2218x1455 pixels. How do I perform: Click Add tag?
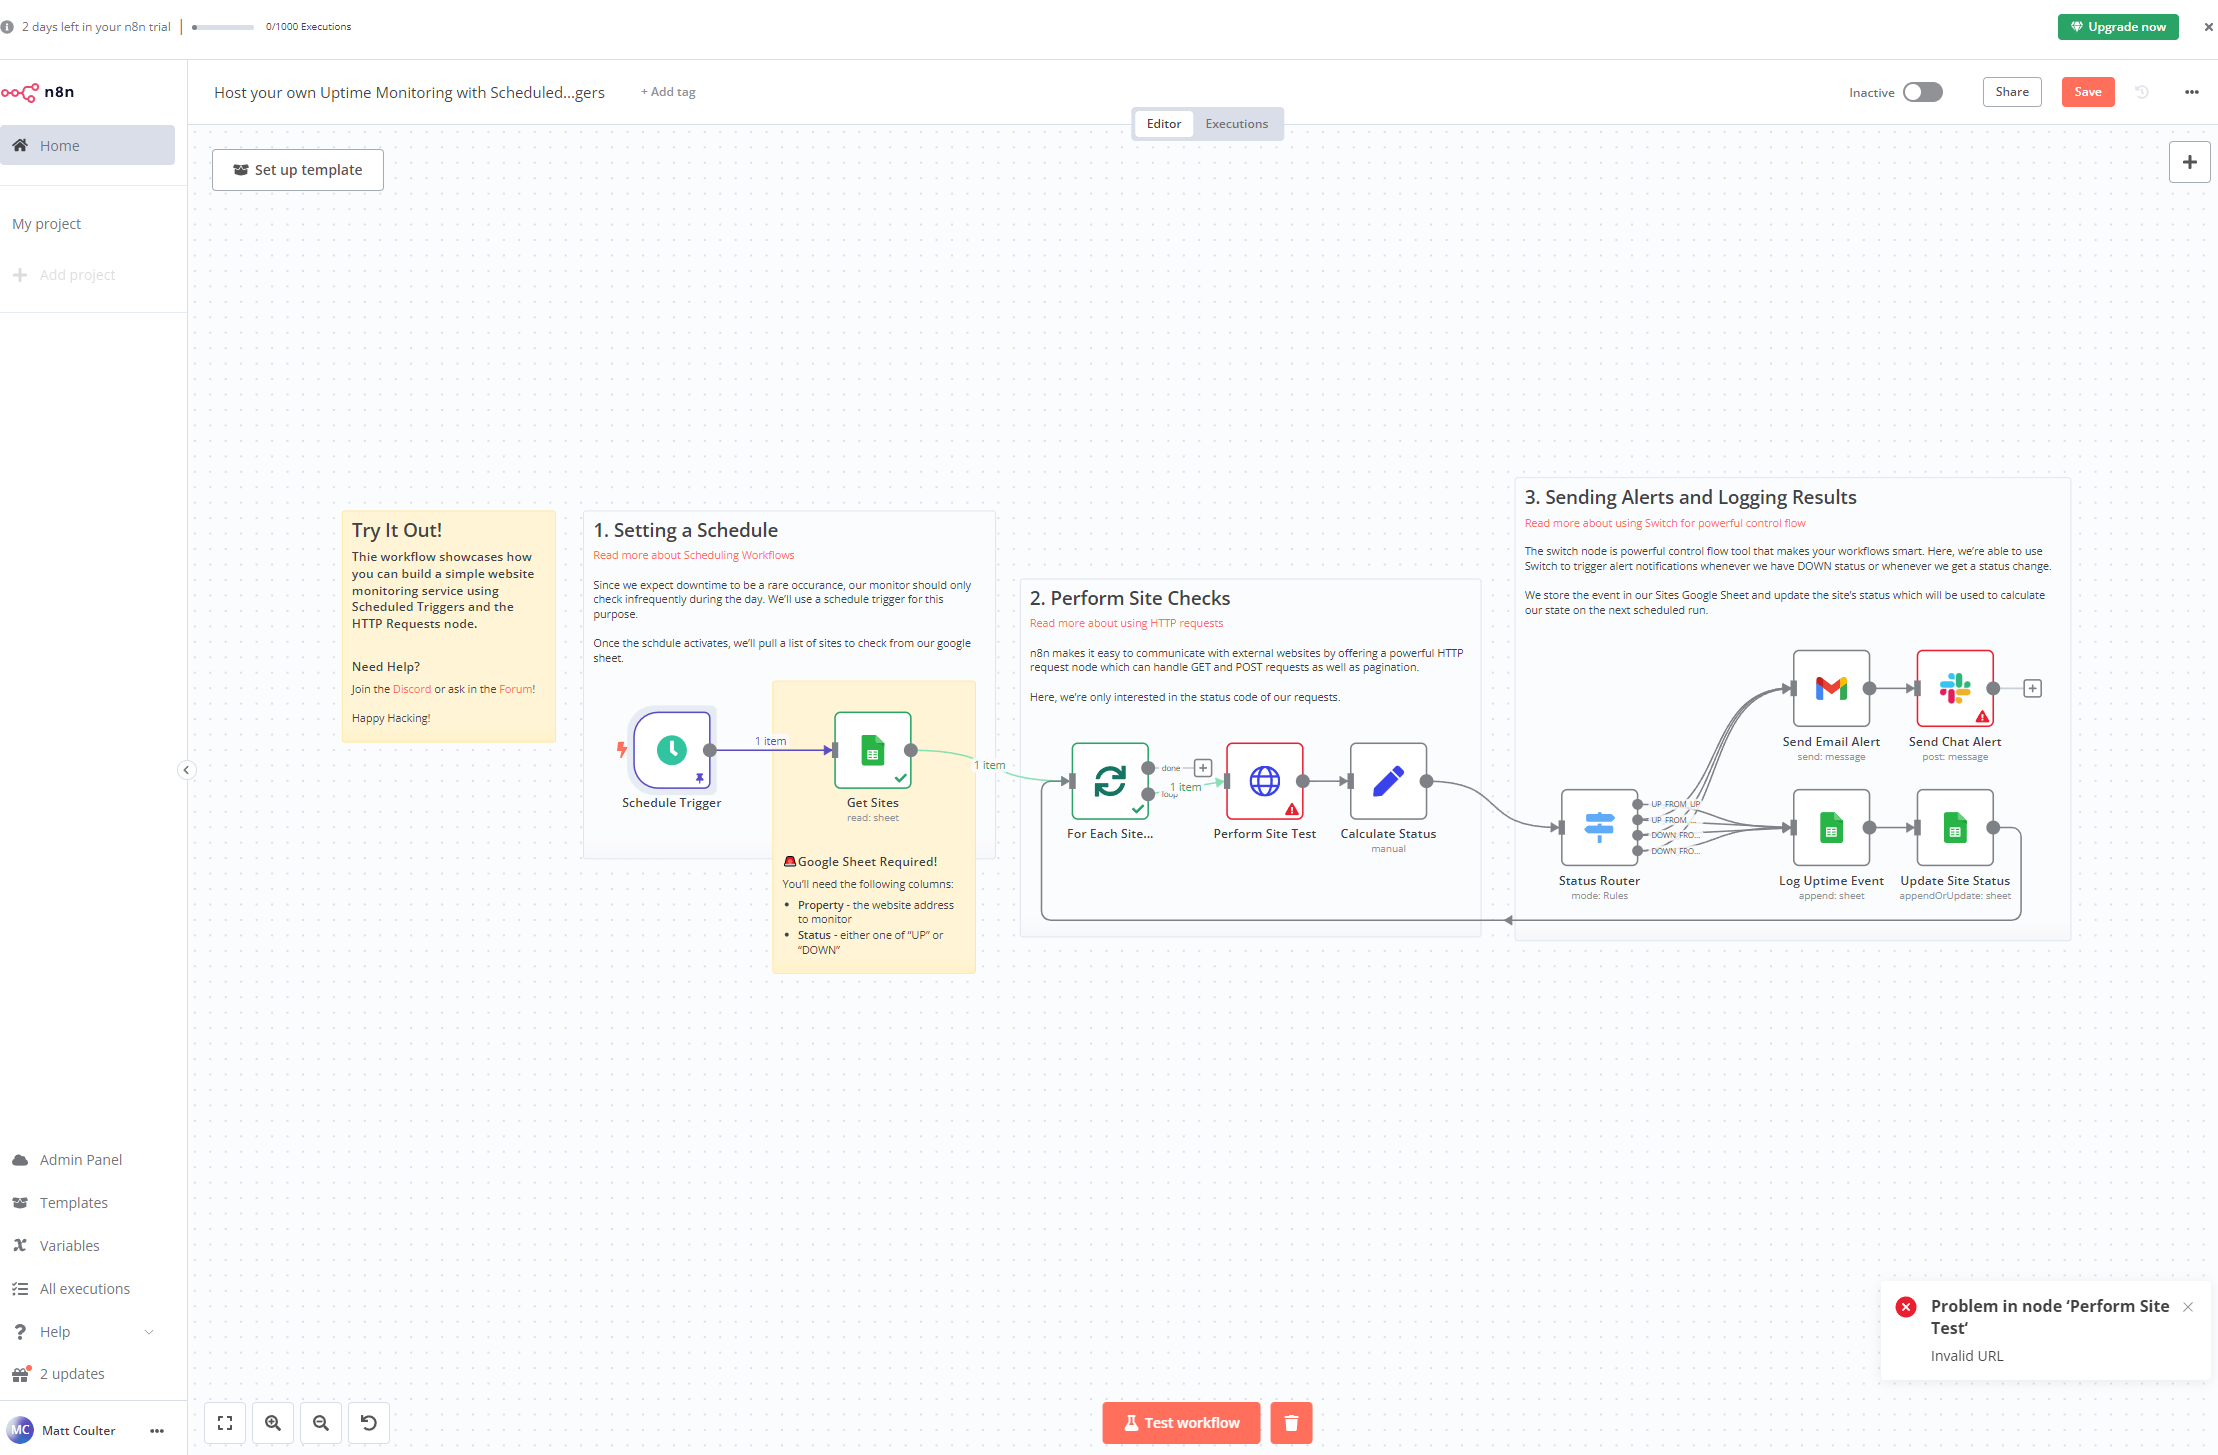(x=668, y=92)
